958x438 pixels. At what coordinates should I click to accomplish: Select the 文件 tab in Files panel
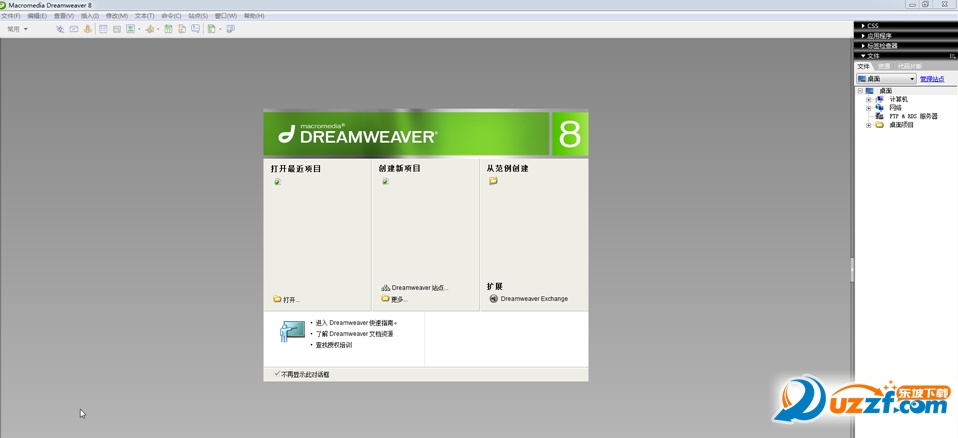tap(863, 66)
